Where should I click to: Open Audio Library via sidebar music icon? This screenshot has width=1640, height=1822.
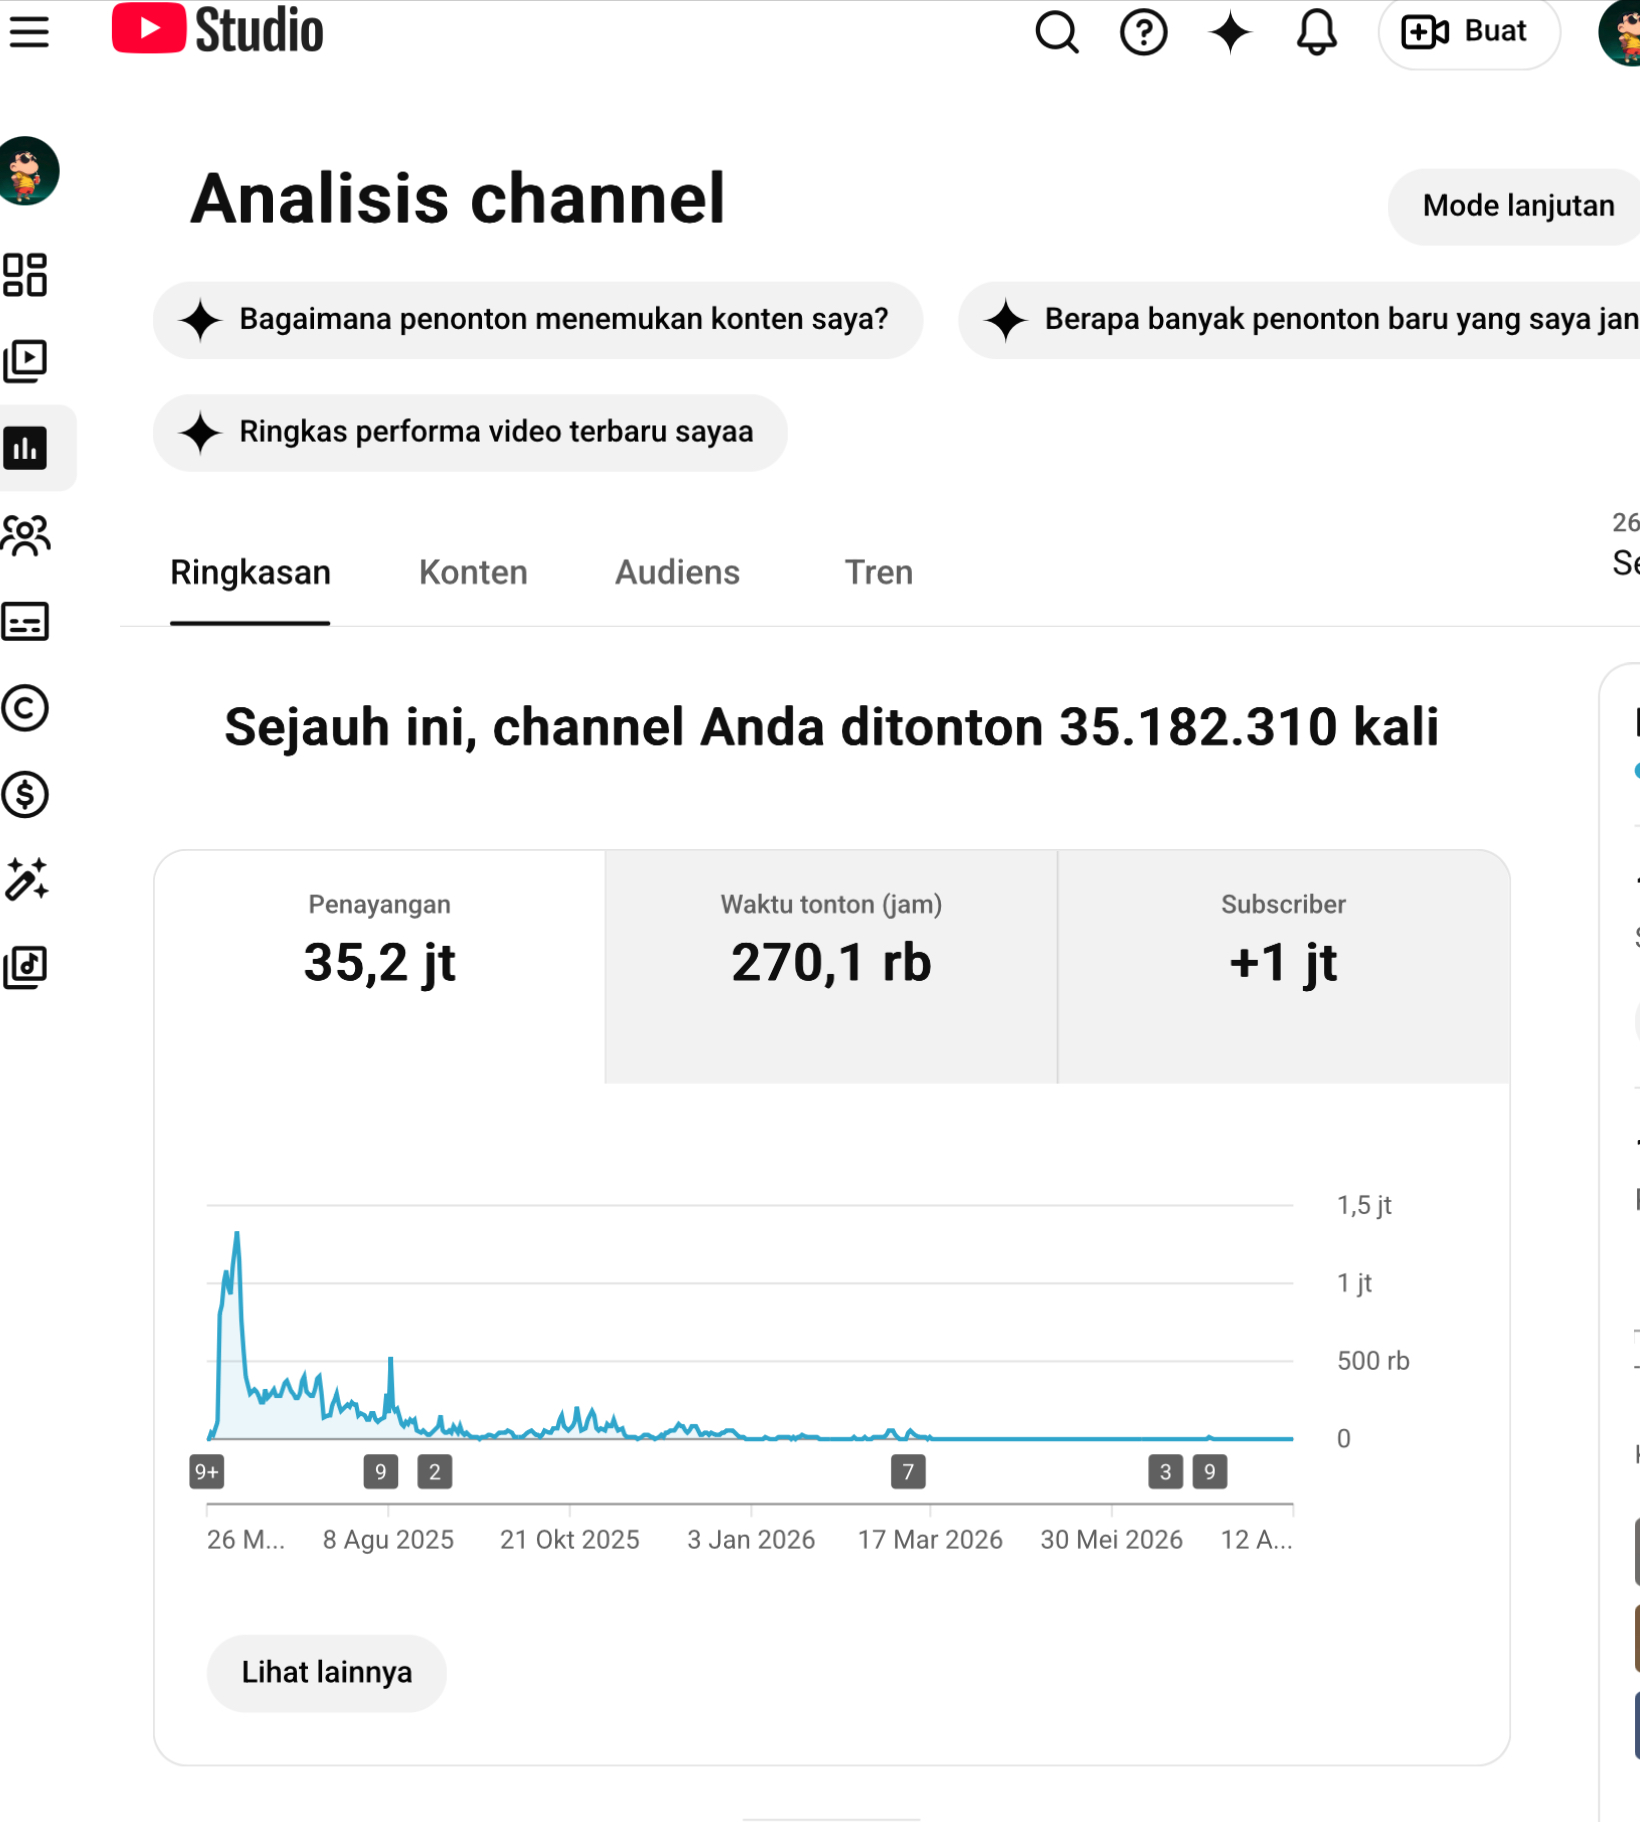point(26,967)
